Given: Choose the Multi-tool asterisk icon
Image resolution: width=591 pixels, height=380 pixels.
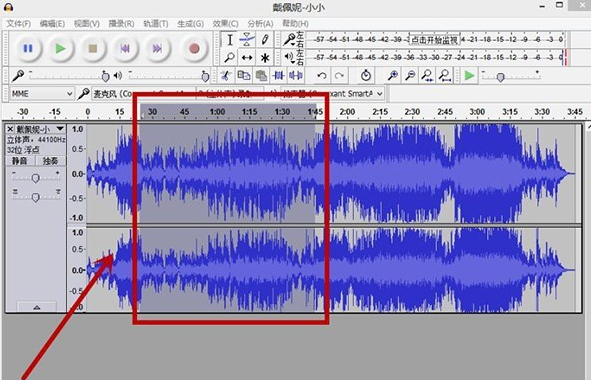Looking at the screenshot, I should (x=265, y=58).
